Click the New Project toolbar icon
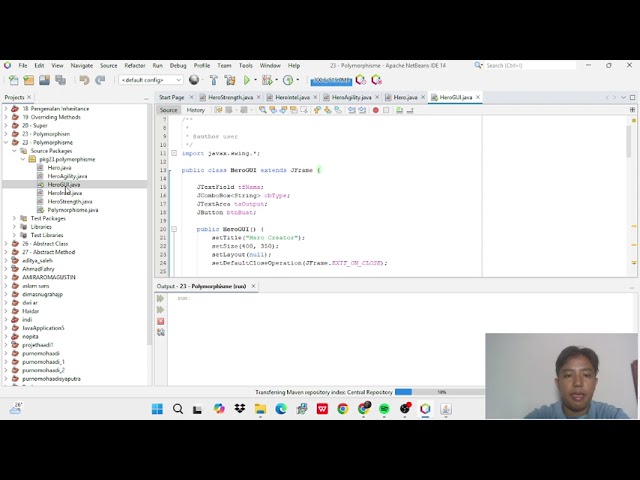 click(x=29, y=80)
